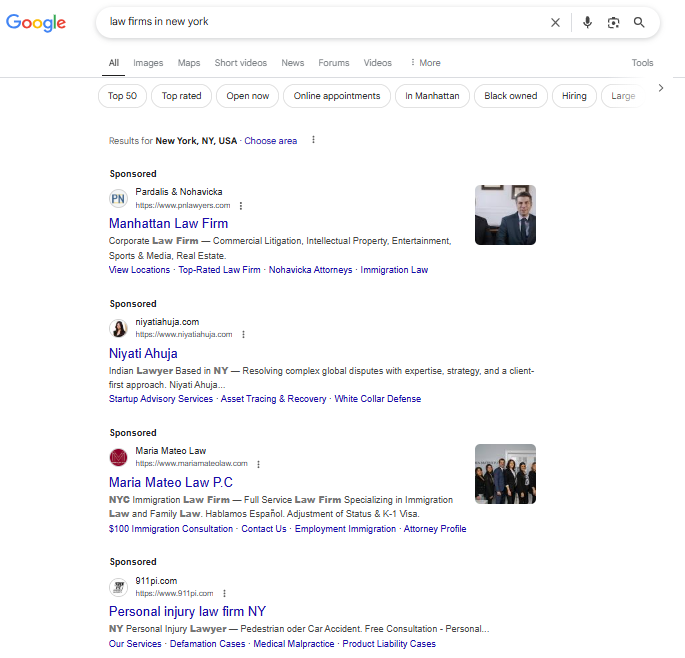Switch to the Maps tab
Screen dimensions: 685x658
pyautogui.click(x=189, y=63)
